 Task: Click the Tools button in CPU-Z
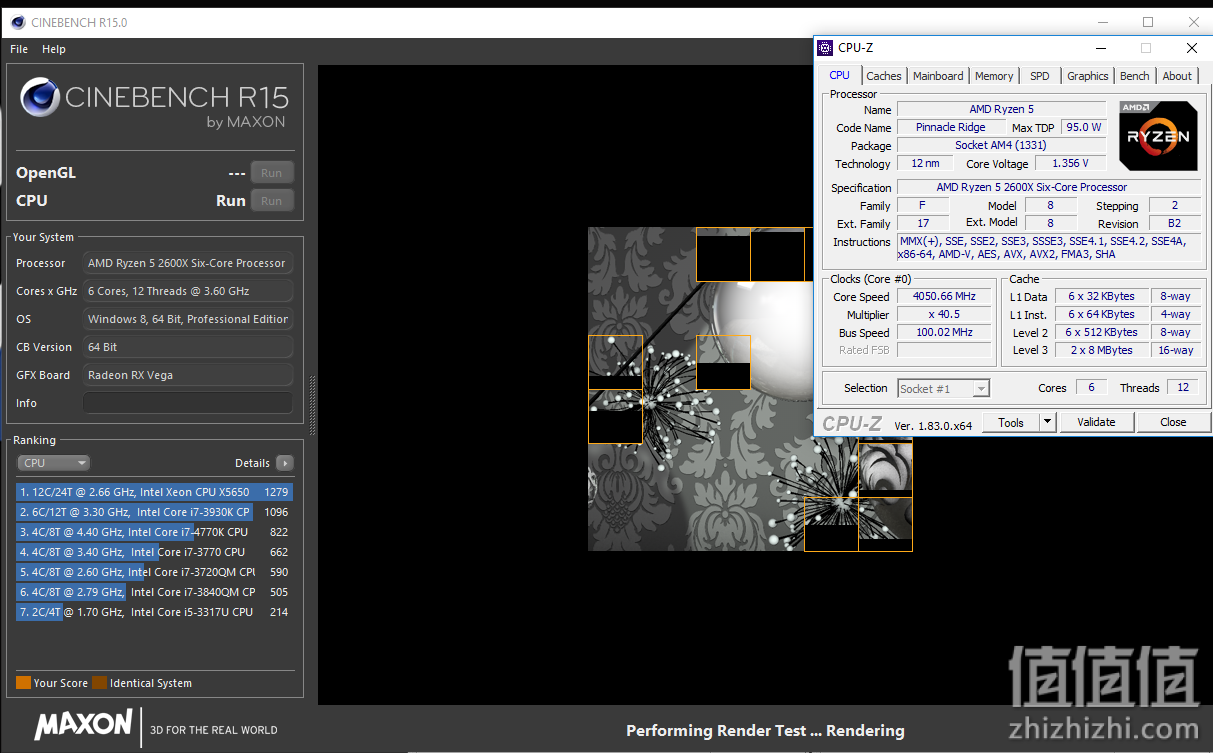click(x=1011, y=423)
